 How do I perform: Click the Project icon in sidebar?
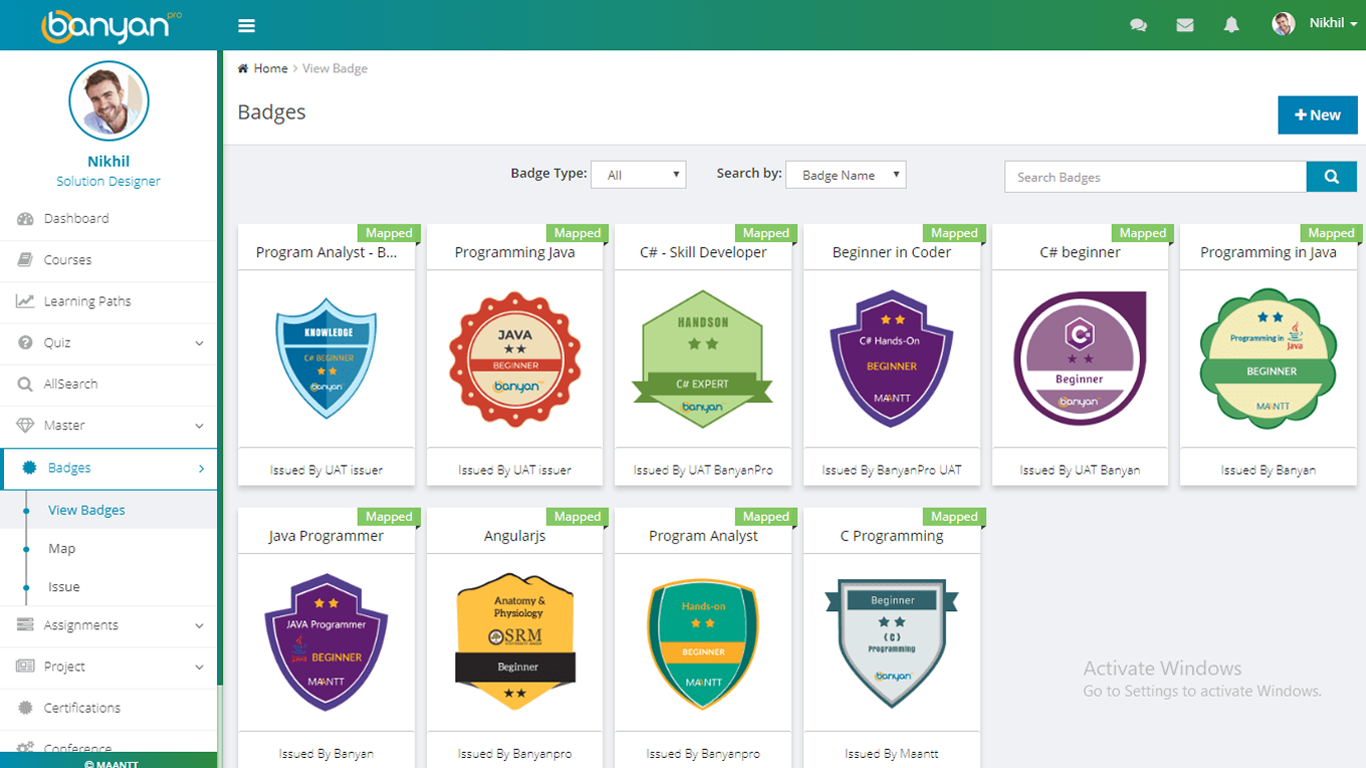(25, 666)
